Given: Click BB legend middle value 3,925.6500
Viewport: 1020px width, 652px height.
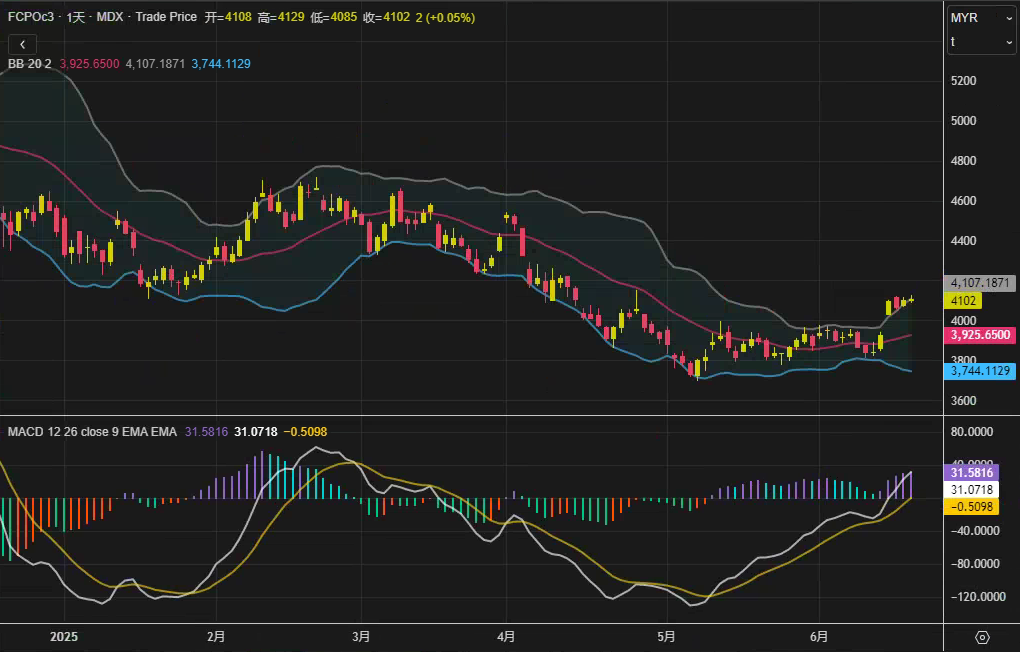Looking at the screenshot, I should click(90, 64).
